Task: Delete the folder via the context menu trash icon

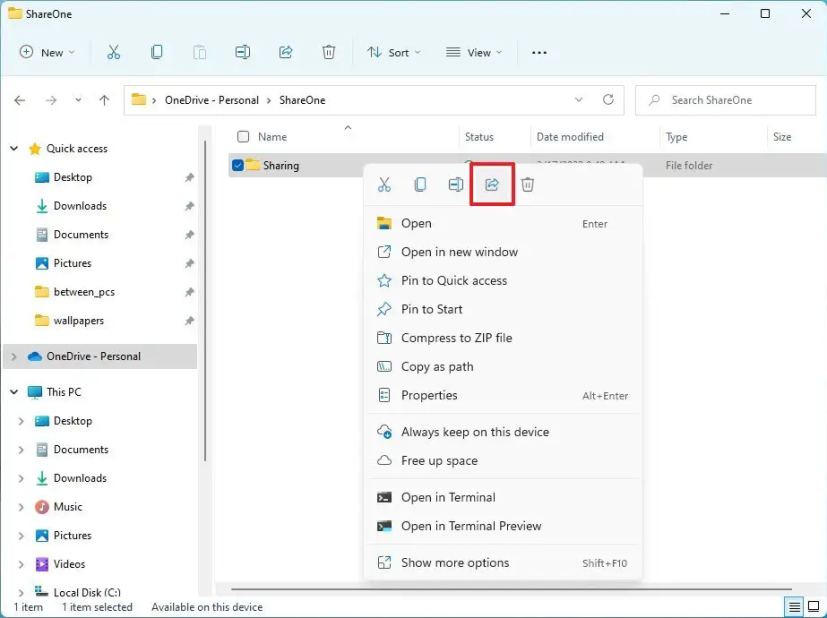Action: (527, 185)
